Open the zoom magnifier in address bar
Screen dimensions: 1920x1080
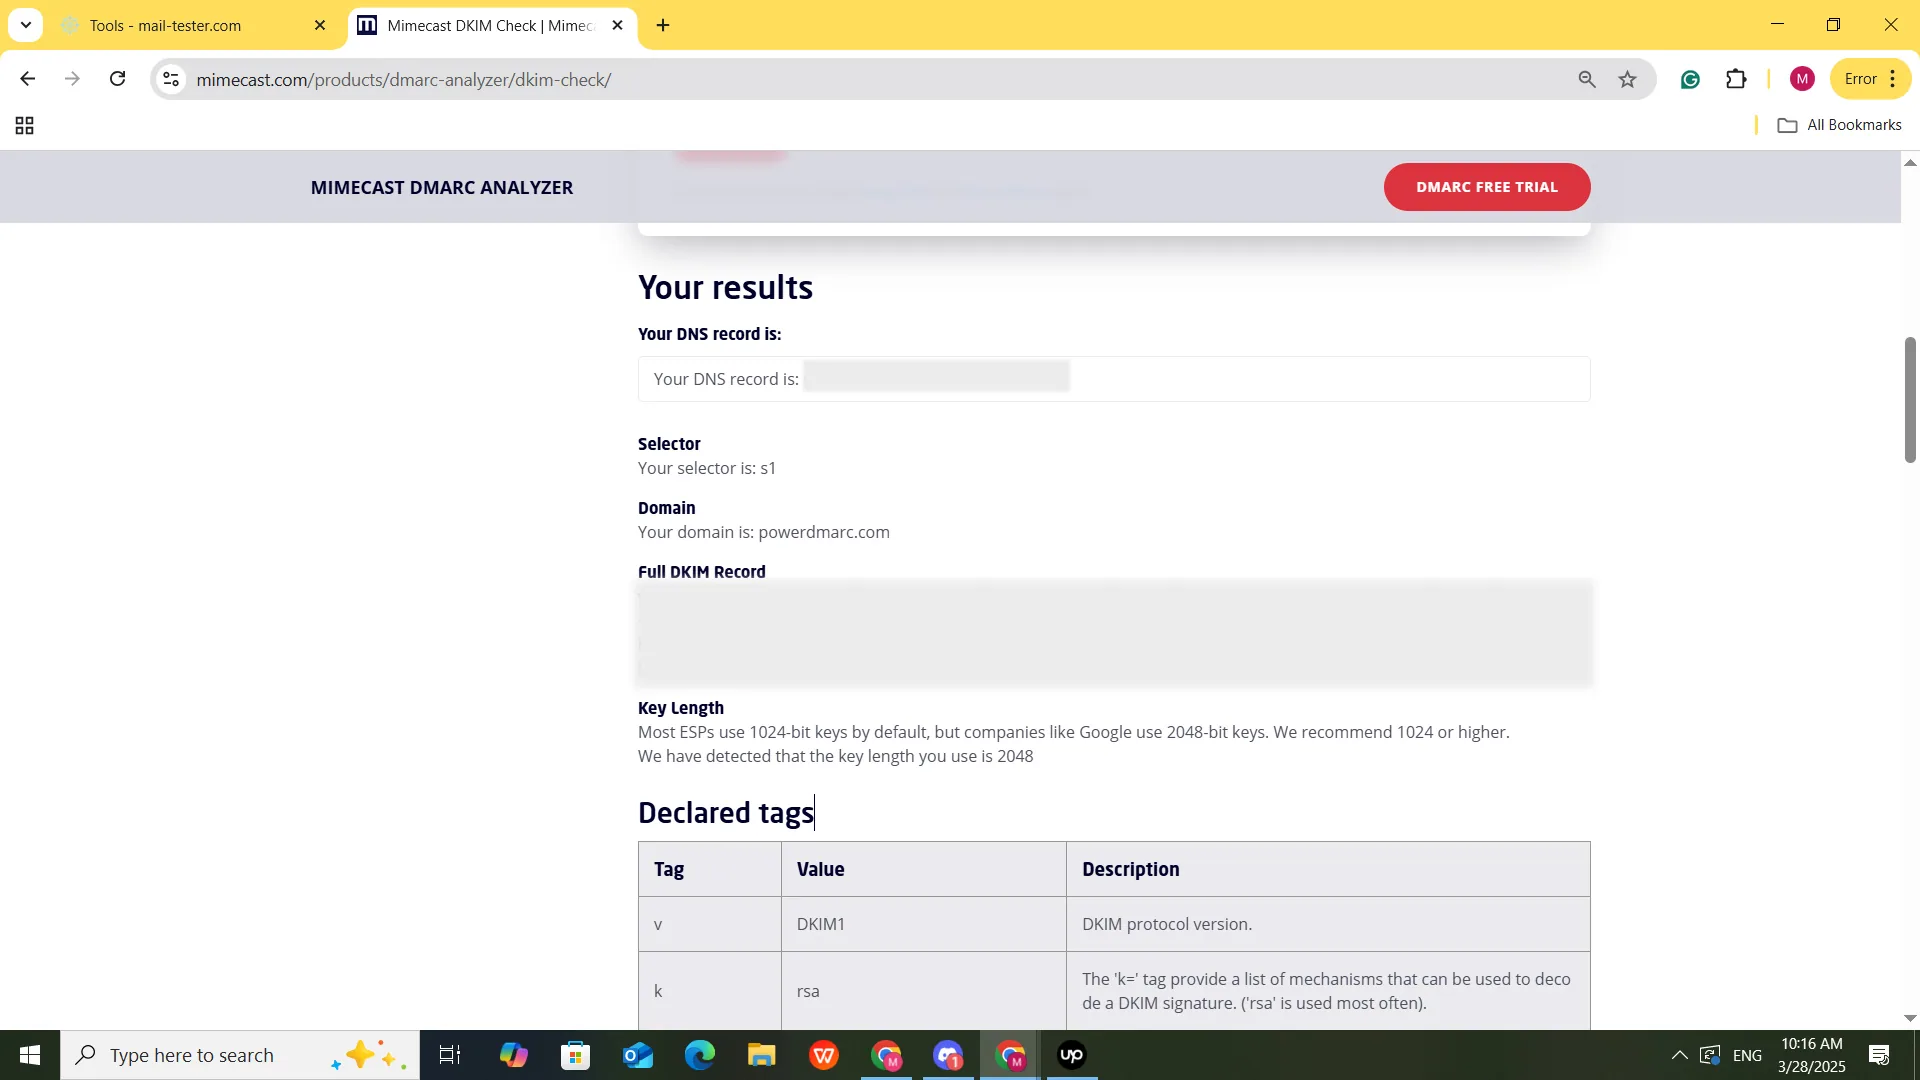[x=1586, y=79]
